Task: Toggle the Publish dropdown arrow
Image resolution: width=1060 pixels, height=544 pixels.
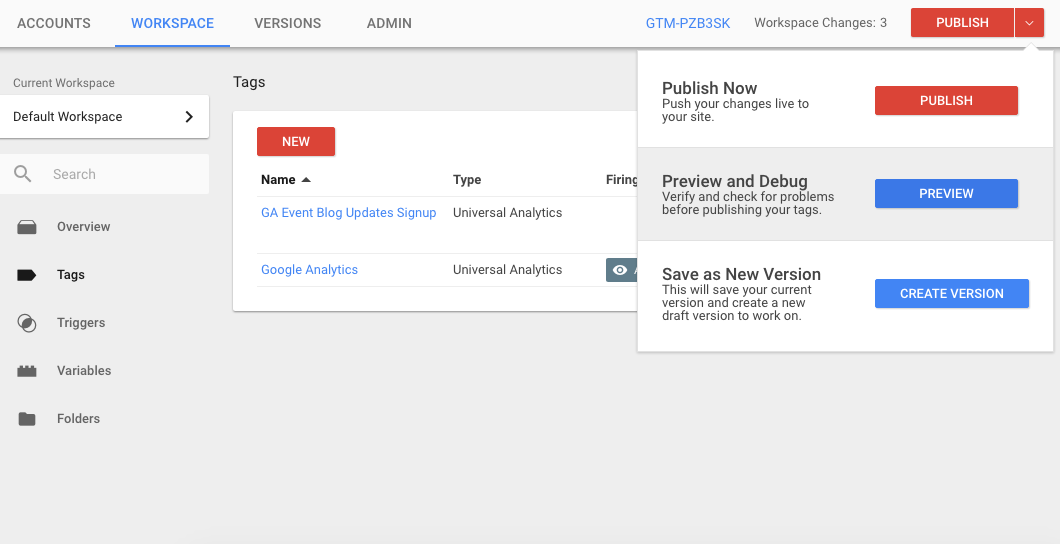Action: 1029,23
